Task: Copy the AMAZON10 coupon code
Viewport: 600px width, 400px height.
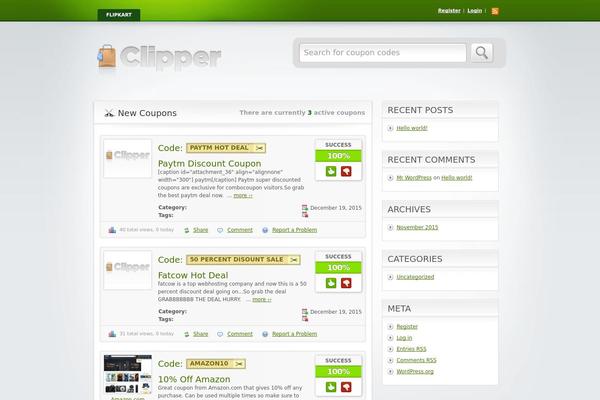Action: pos(216,364)
